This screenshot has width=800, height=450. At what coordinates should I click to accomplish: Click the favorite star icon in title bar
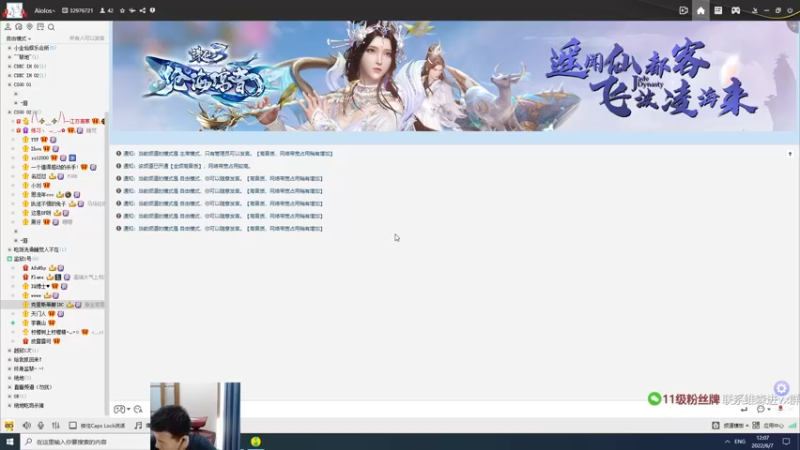(122, 10)
